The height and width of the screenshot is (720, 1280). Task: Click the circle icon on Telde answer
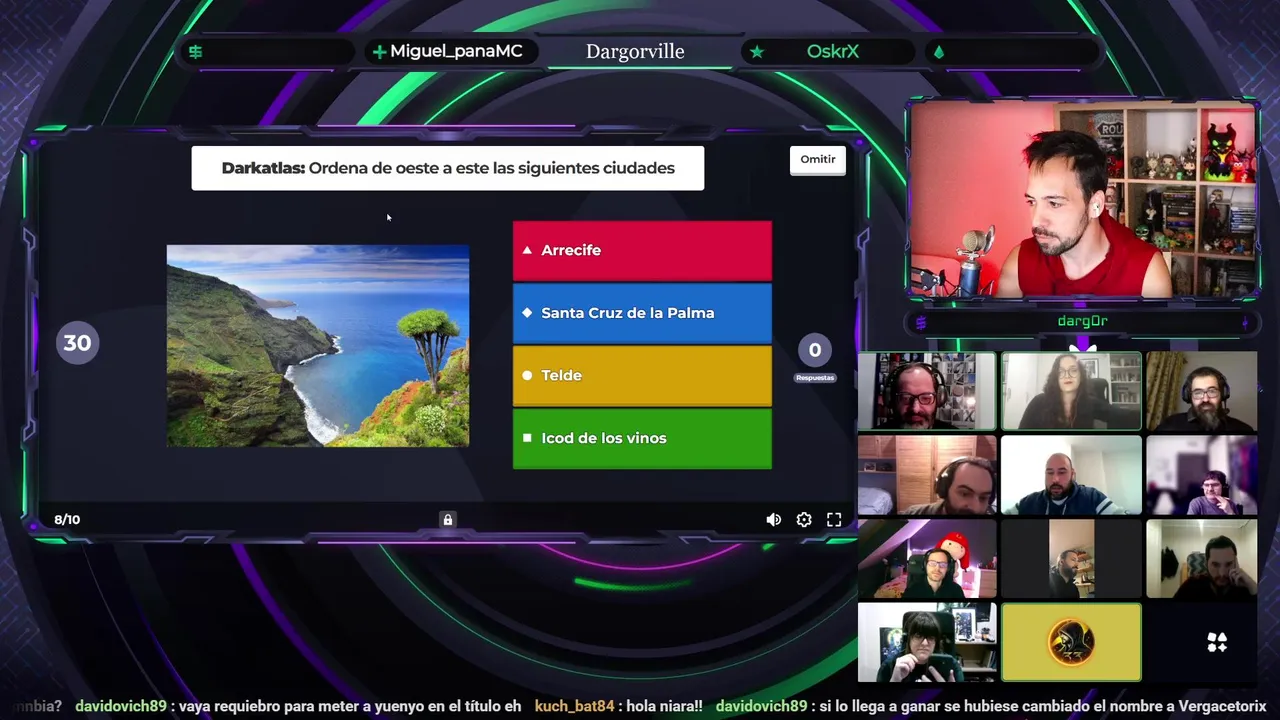coord(527,375)
